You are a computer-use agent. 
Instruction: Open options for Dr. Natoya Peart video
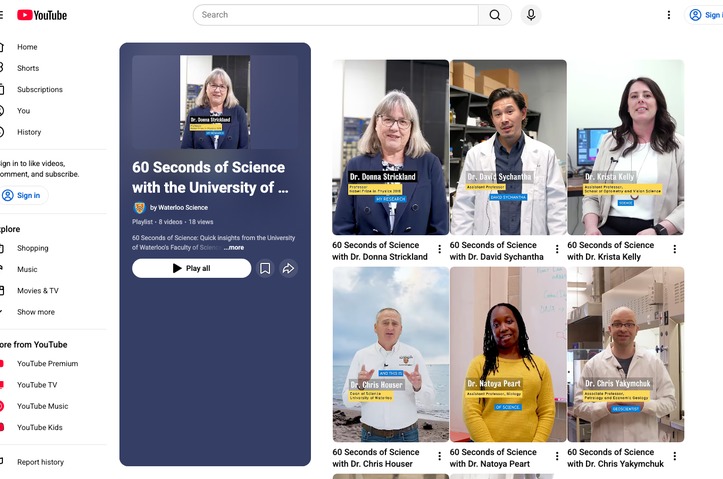point(557,456)
